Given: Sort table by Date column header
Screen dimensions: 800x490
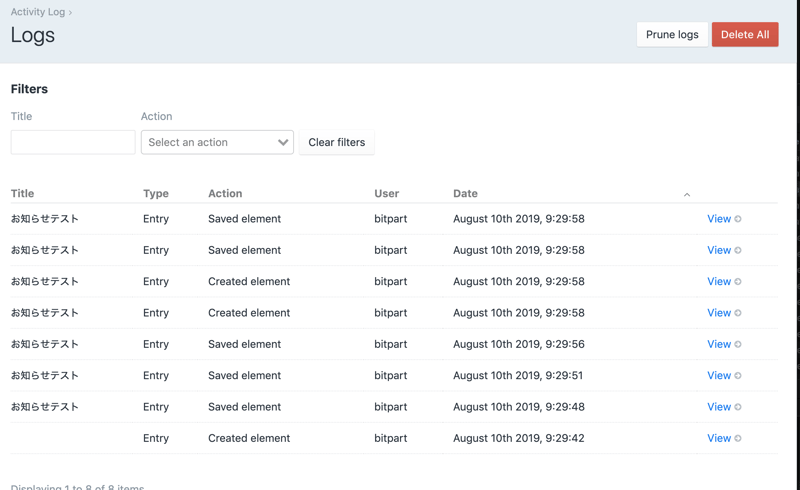Looking at the screenshot, I should pos(465,193).
